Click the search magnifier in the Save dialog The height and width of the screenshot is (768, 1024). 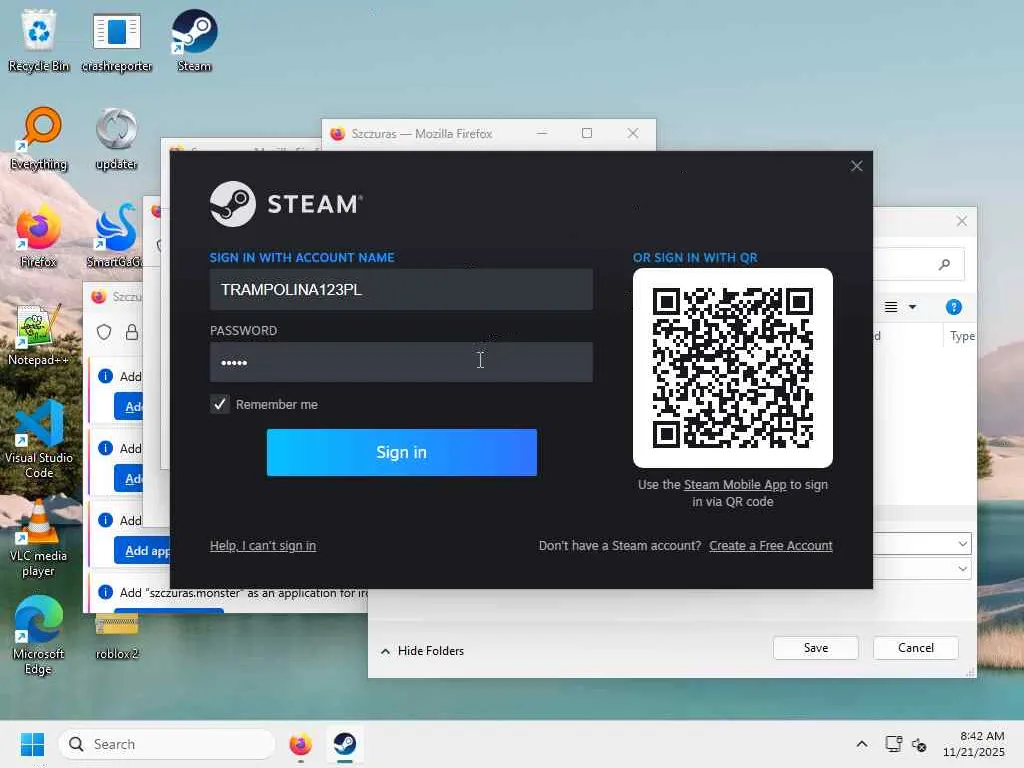tap(944, 264)
